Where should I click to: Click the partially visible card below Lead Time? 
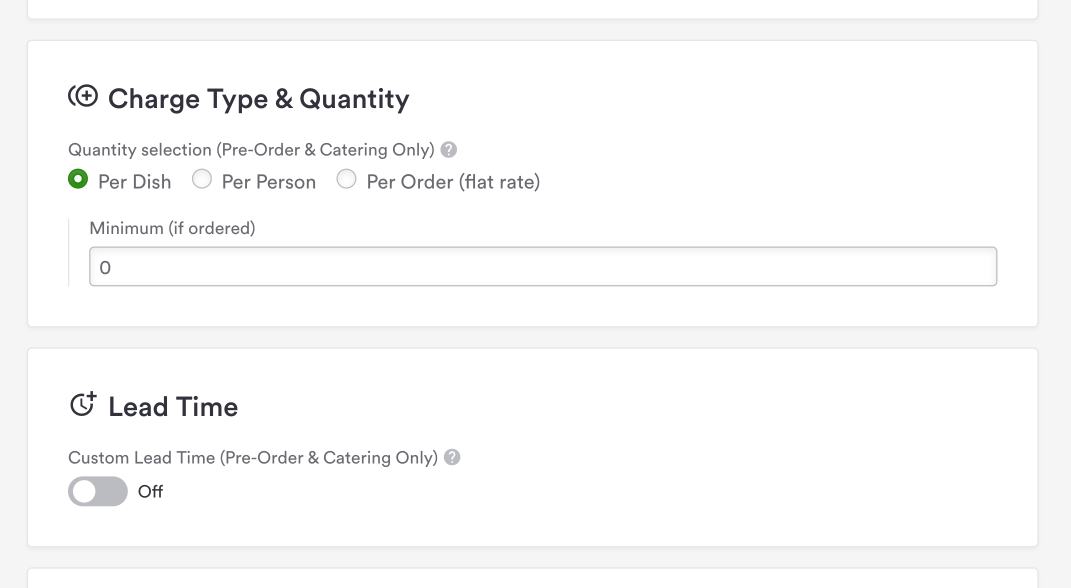click(x=532, y=579)
